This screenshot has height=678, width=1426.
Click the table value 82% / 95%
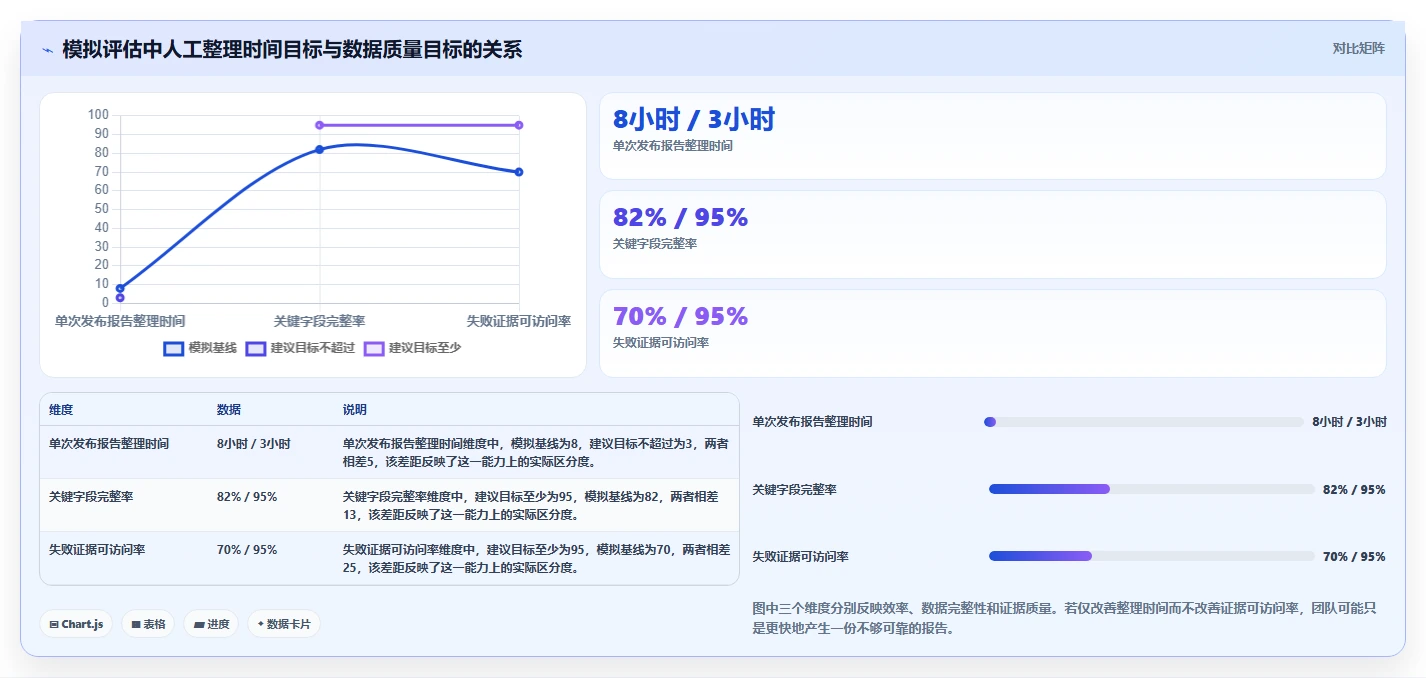(247, 496)
